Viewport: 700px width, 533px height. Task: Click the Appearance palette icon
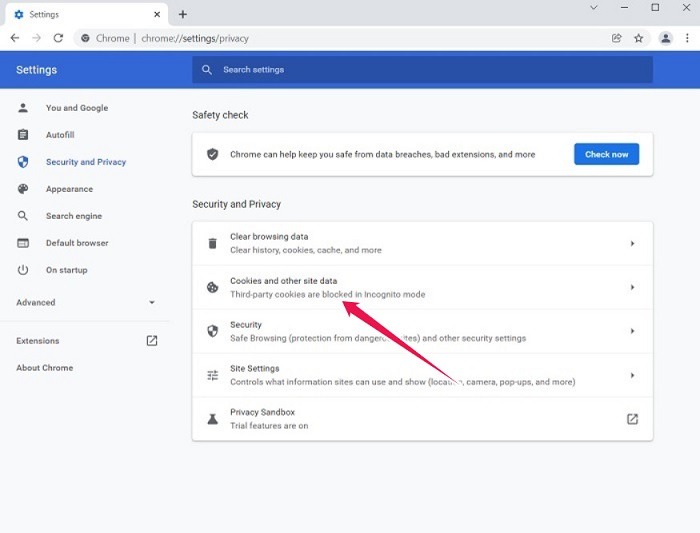coord(23,189)
